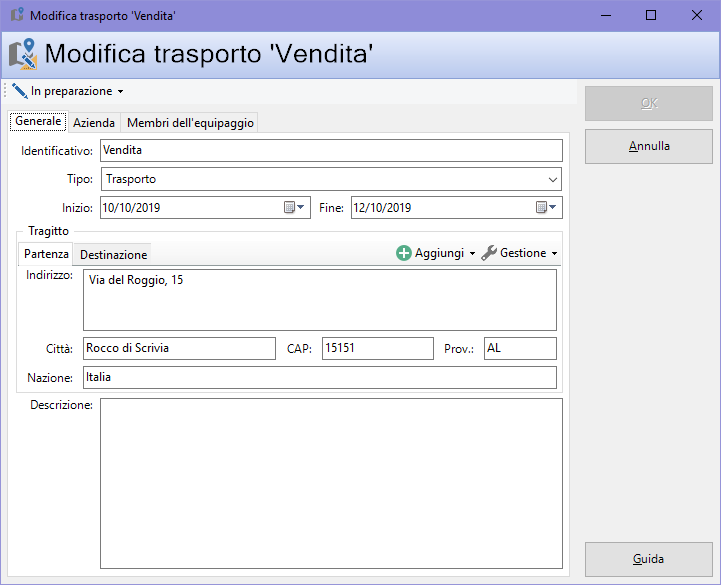This screenshot has height=585, width=721.
Task: Select the Partenza tab
Action: (x=46, y=254)
